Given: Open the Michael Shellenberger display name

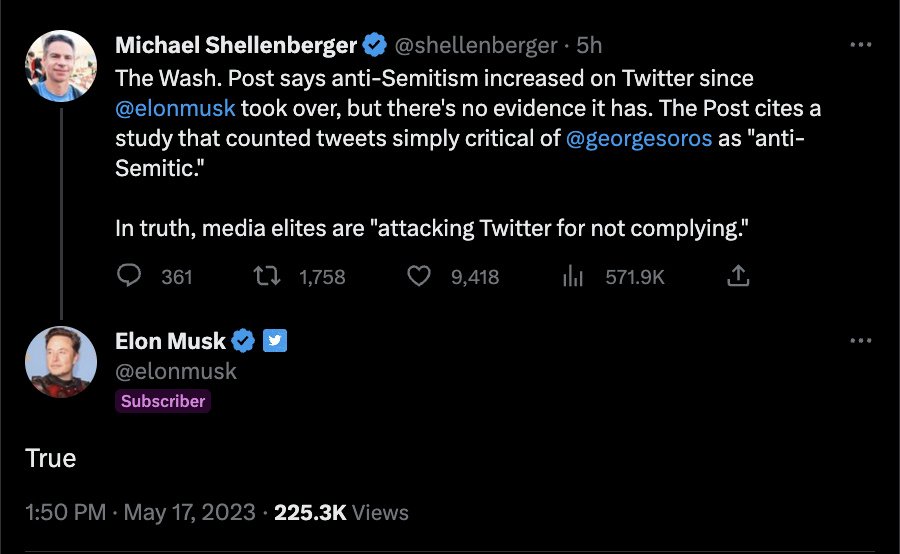Looking at the screenshot, I should pyautogui.click(x=236, y=45).
